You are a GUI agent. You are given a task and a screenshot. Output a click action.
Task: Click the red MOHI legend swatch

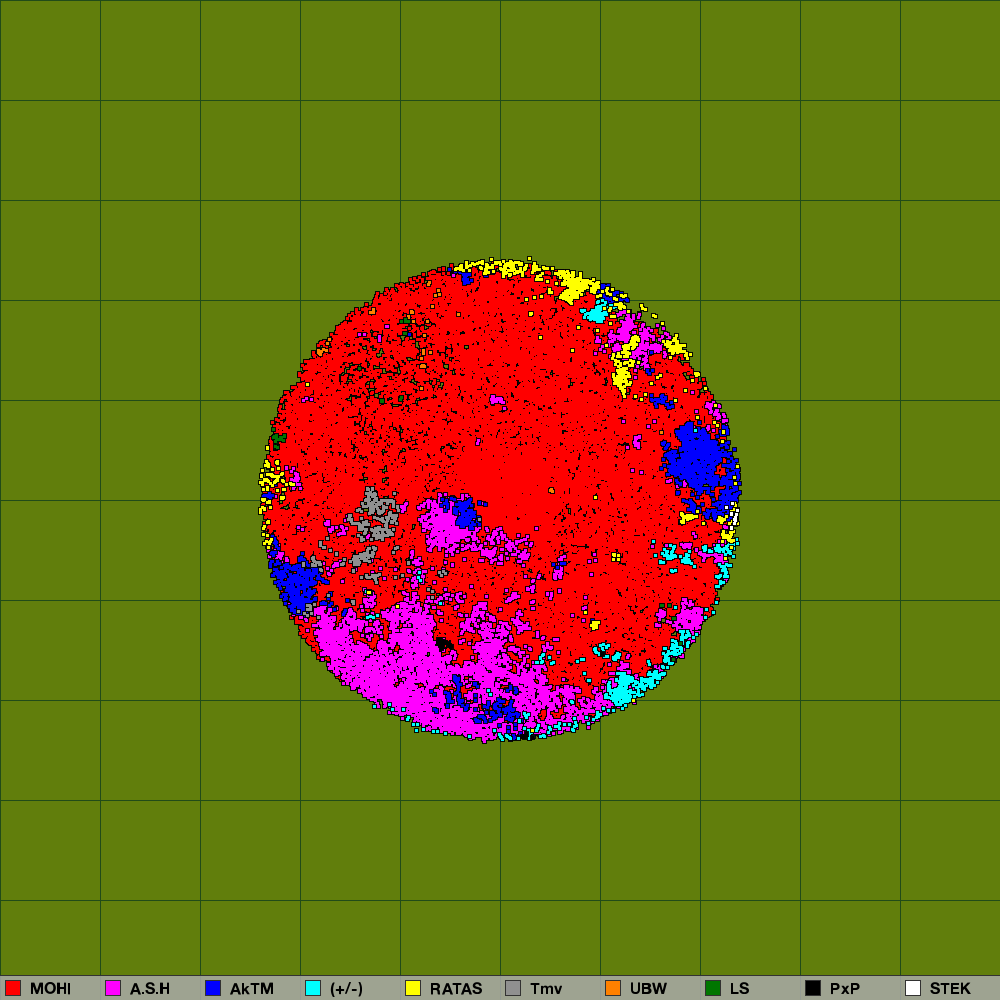pyautogui.click(x=13, y=988)
